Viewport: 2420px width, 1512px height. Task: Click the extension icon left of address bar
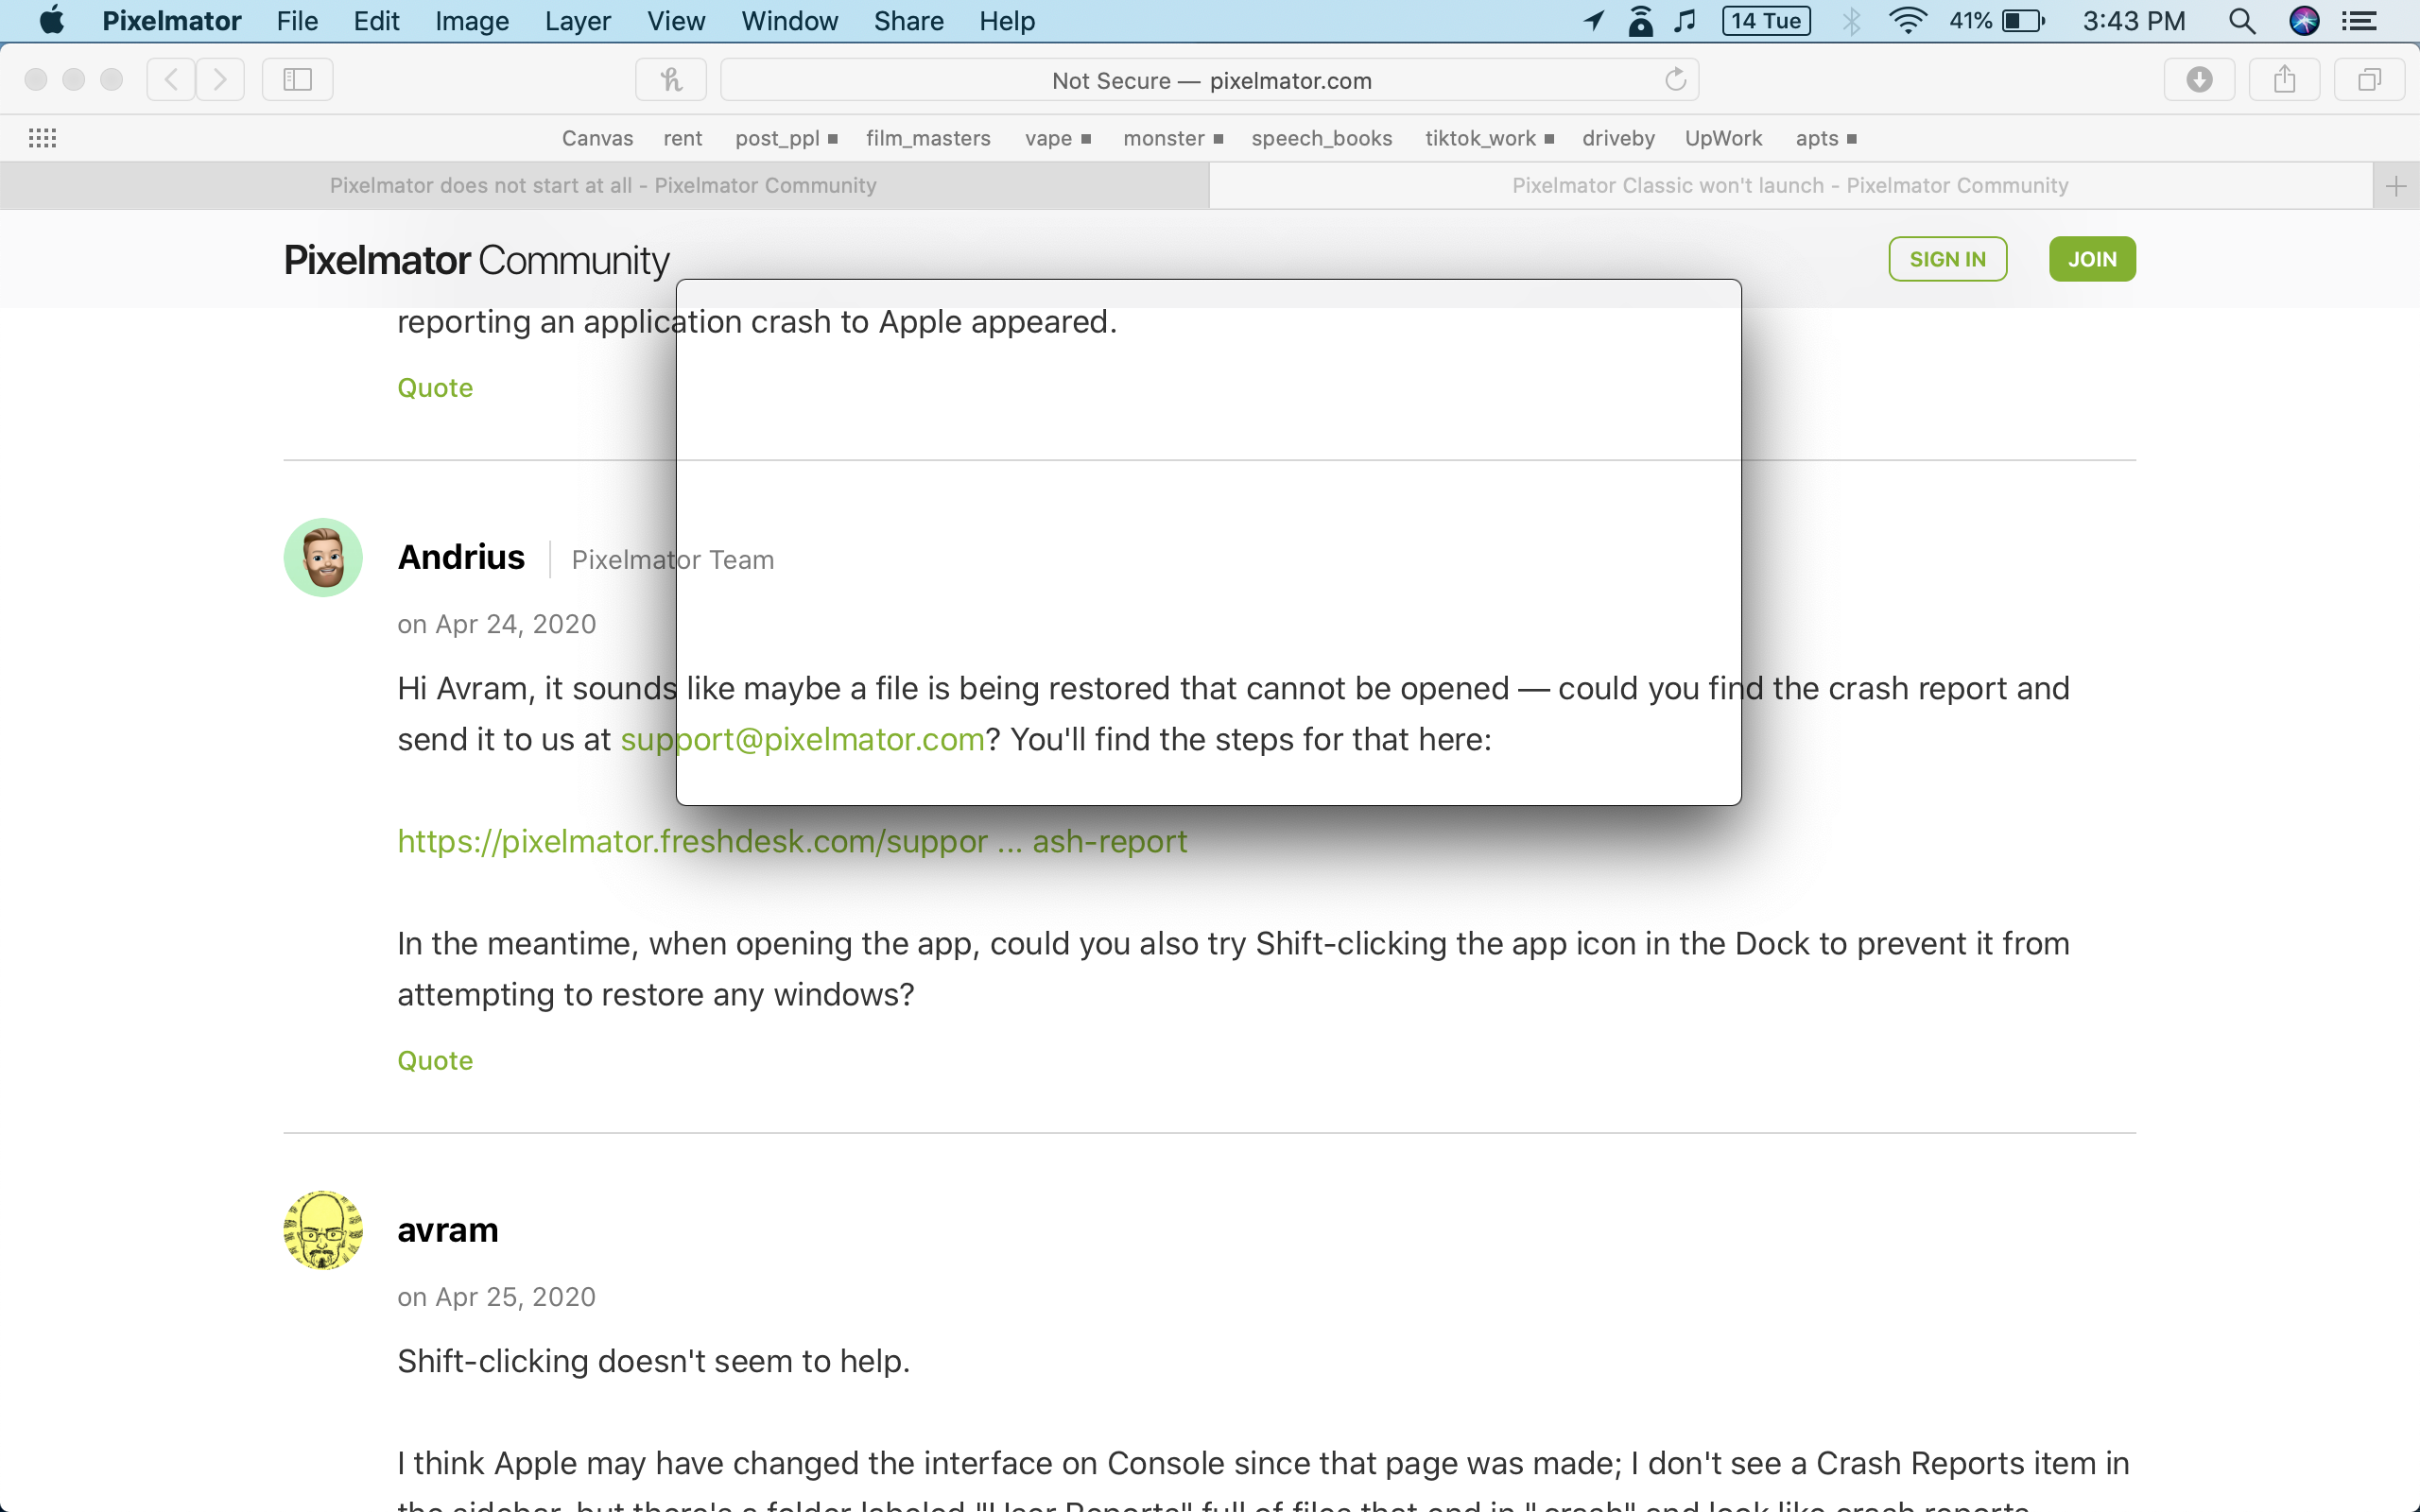pos(671,79)
